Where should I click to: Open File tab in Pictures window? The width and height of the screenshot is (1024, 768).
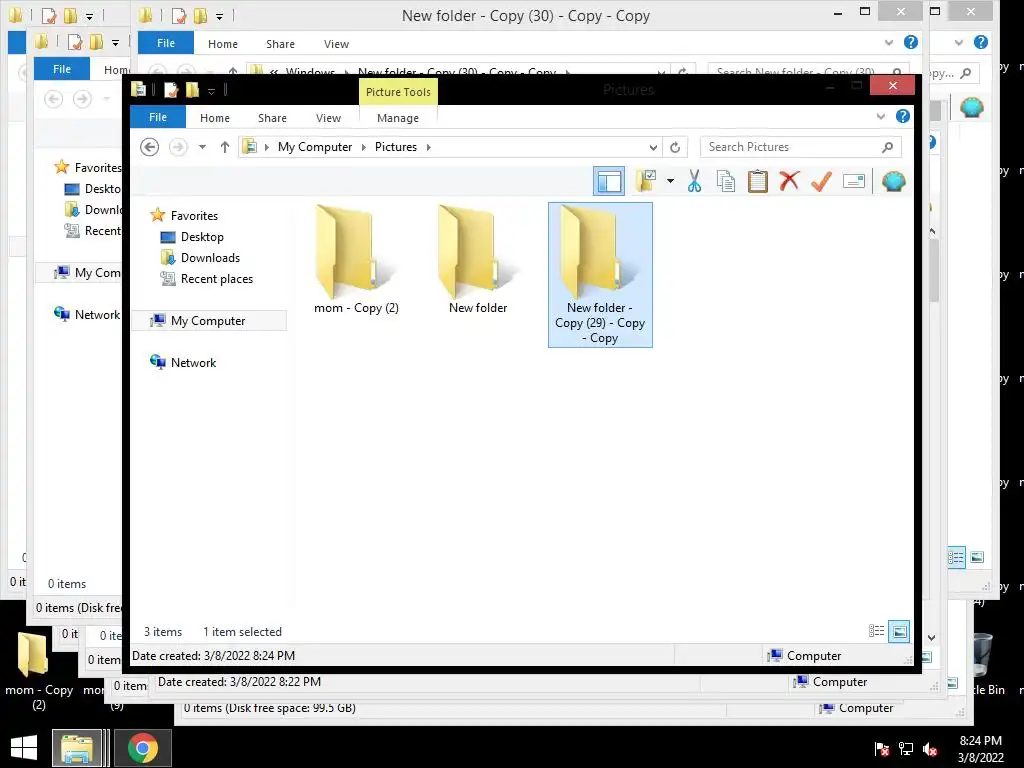pyautogui.click(x=158, y=117)
